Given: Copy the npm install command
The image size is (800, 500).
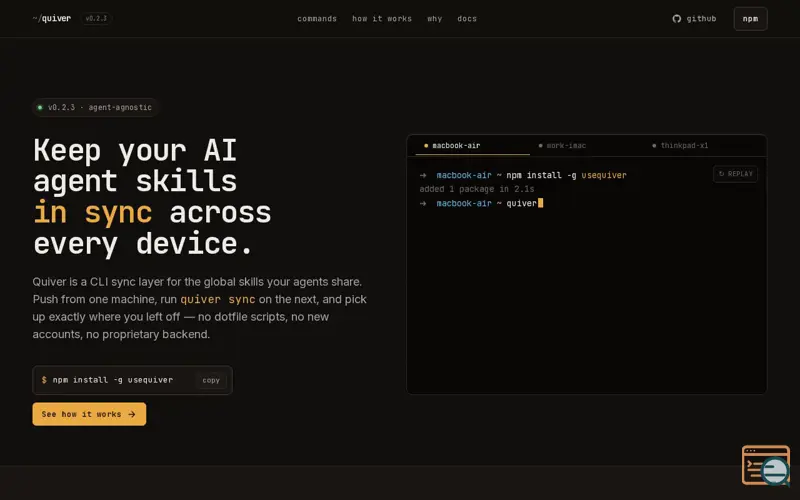Looking at the screenshot, I should [211, 380].
